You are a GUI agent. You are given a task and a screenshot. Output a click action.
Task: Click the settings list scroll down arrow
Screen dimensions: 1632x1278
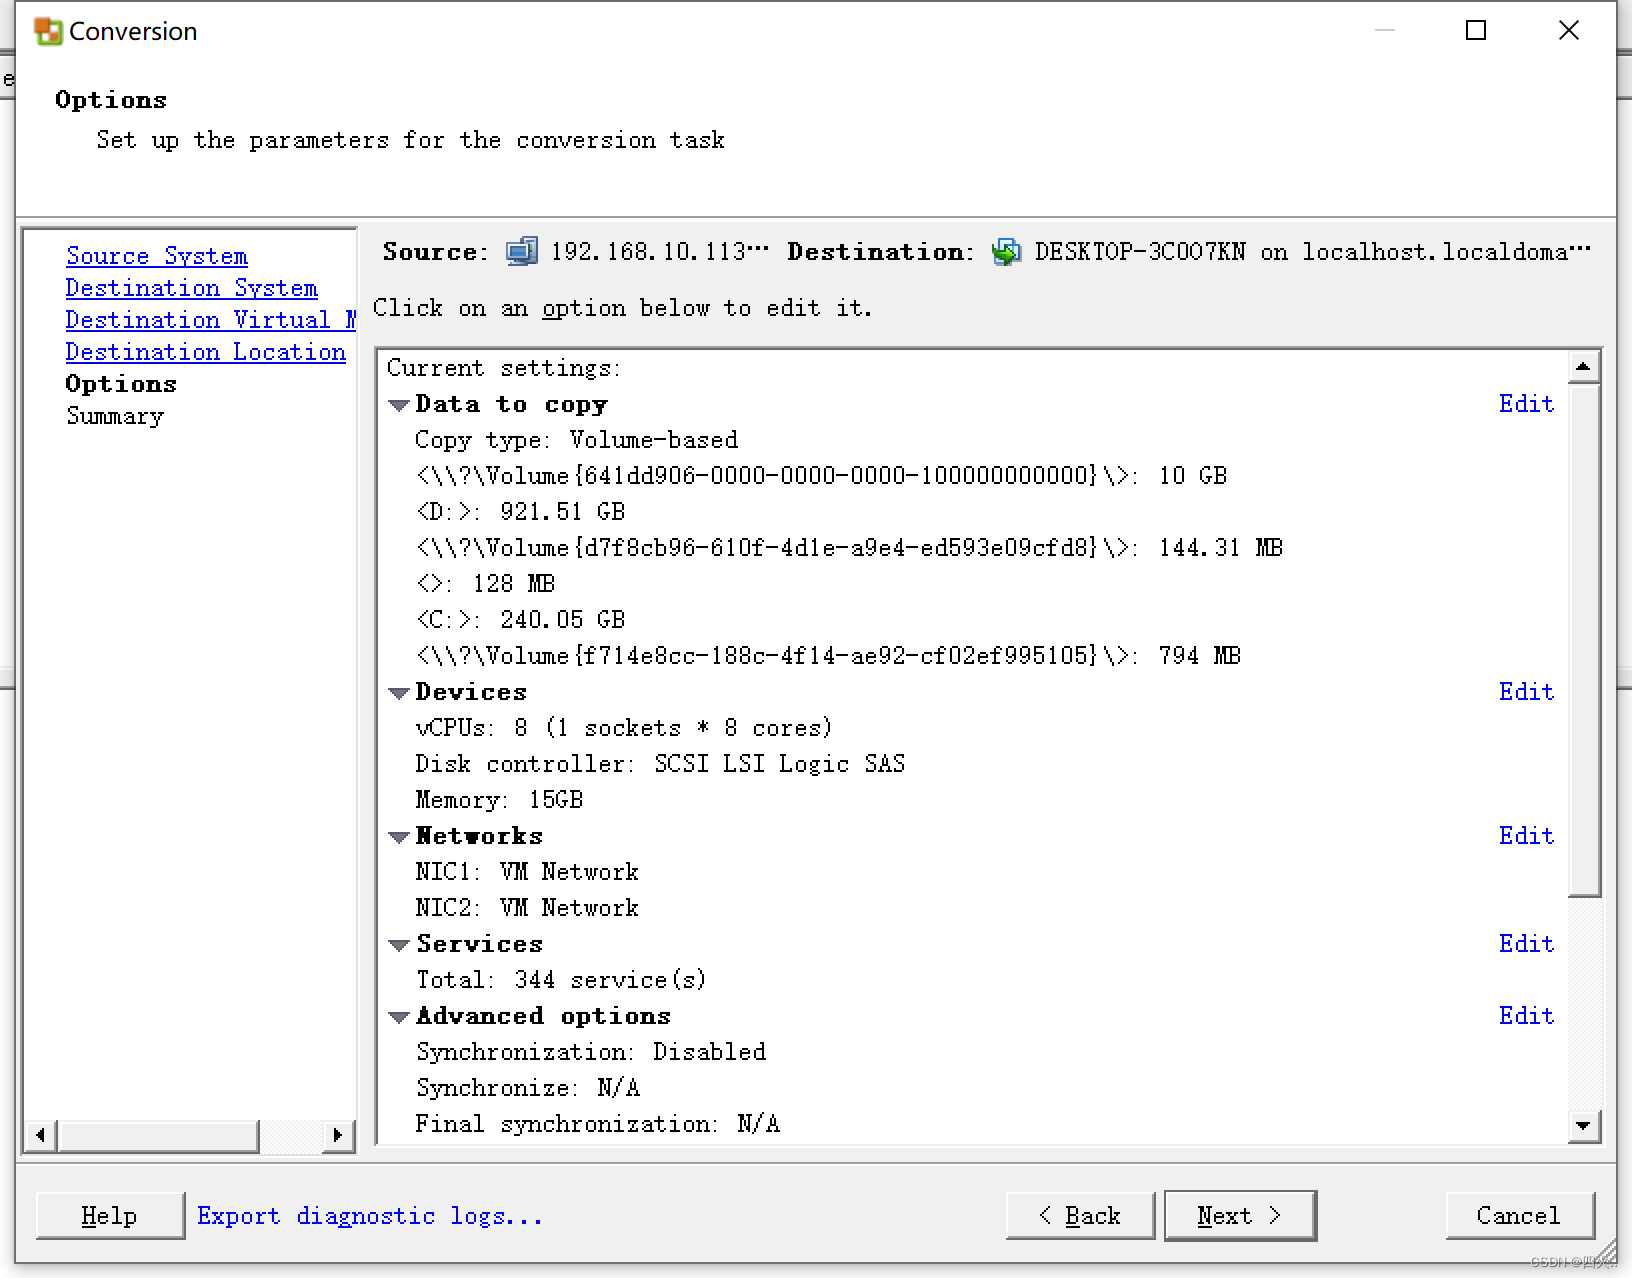pos(1583,1125)
